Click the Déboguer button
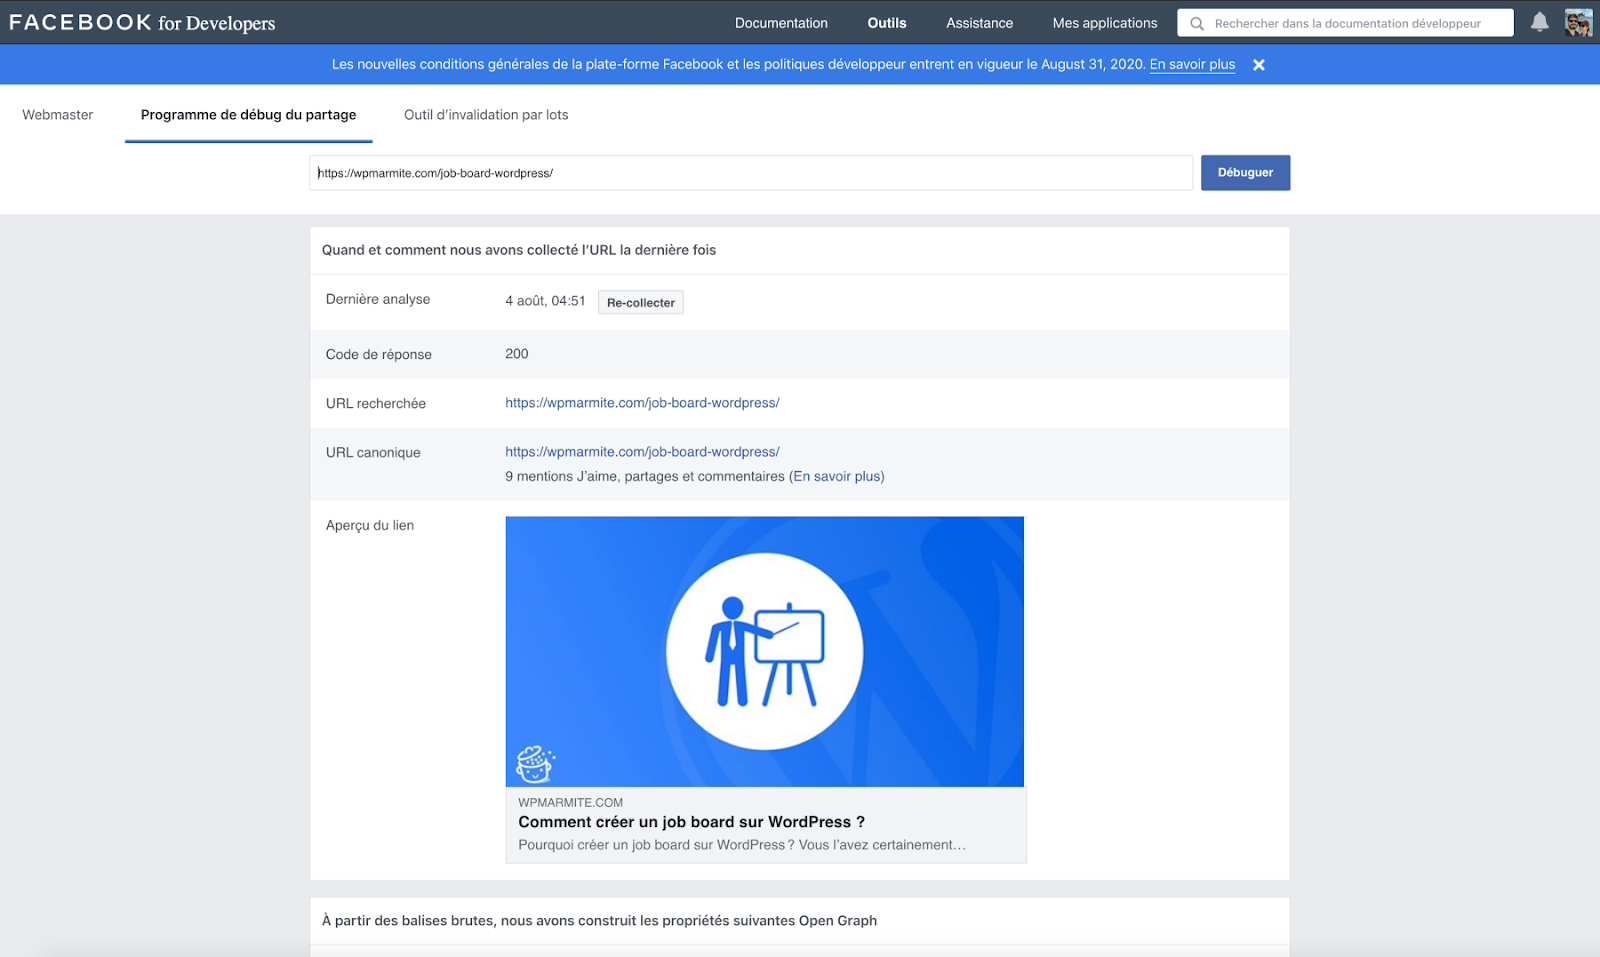Screen dimensions: 1600x957 pos(1245,172)
